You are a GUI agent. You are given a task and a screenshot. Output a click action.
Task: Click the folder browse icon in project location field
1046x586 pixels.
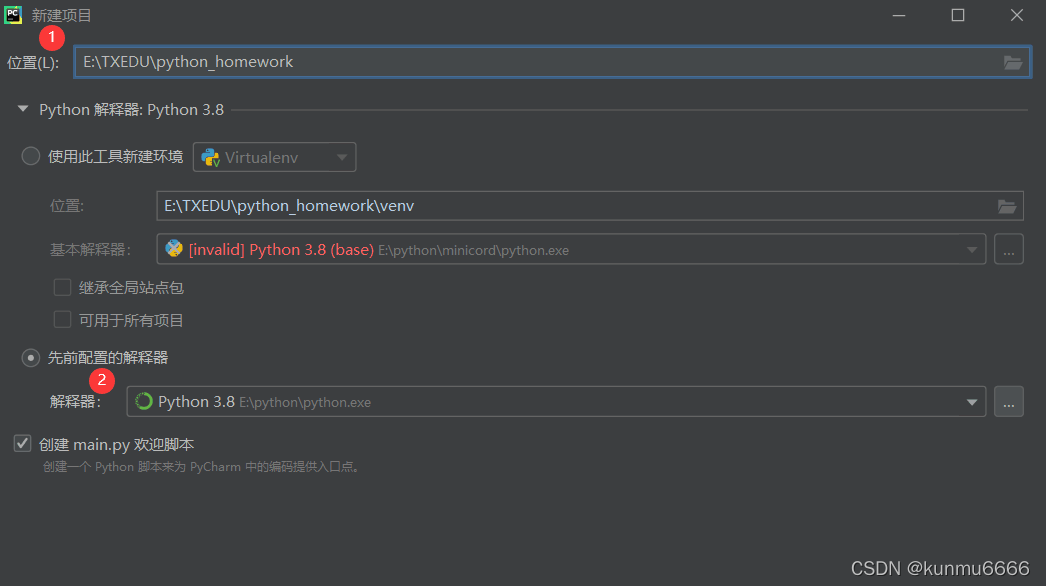[1013, 62]
